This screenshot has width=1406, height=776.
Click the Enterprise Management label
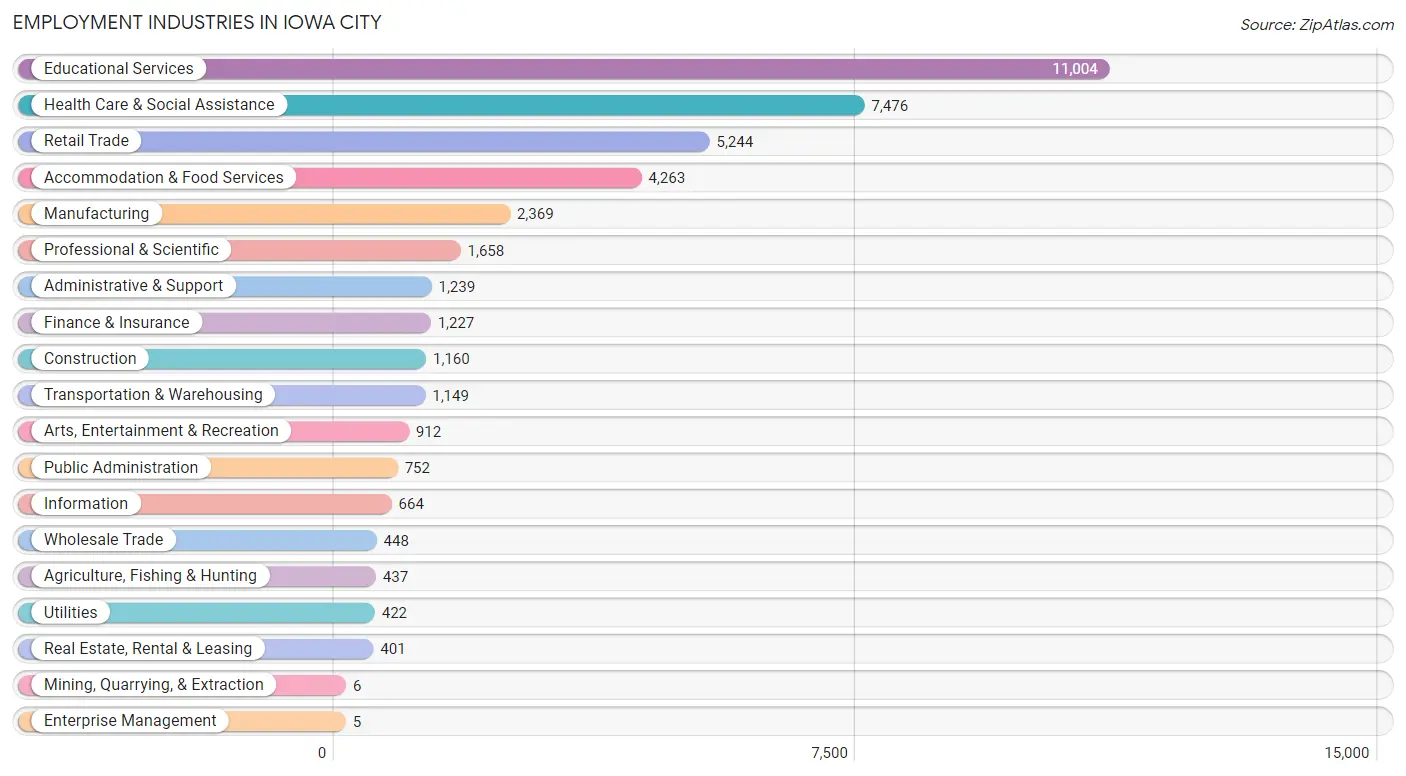tap(130, 720)
